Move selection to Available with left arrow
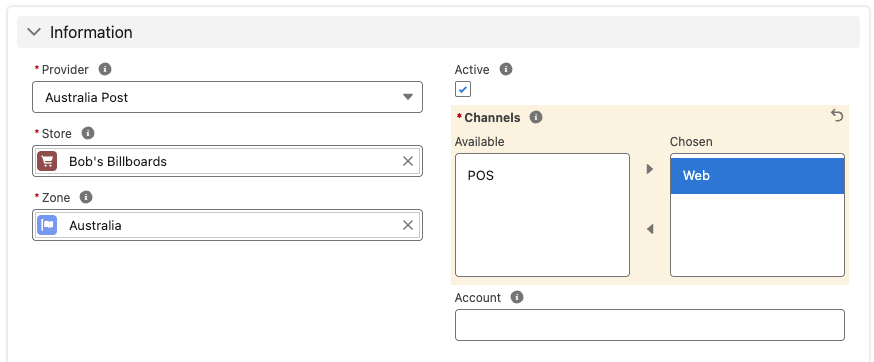This screenshot has width=874, height=362. (x=649, y=229)
